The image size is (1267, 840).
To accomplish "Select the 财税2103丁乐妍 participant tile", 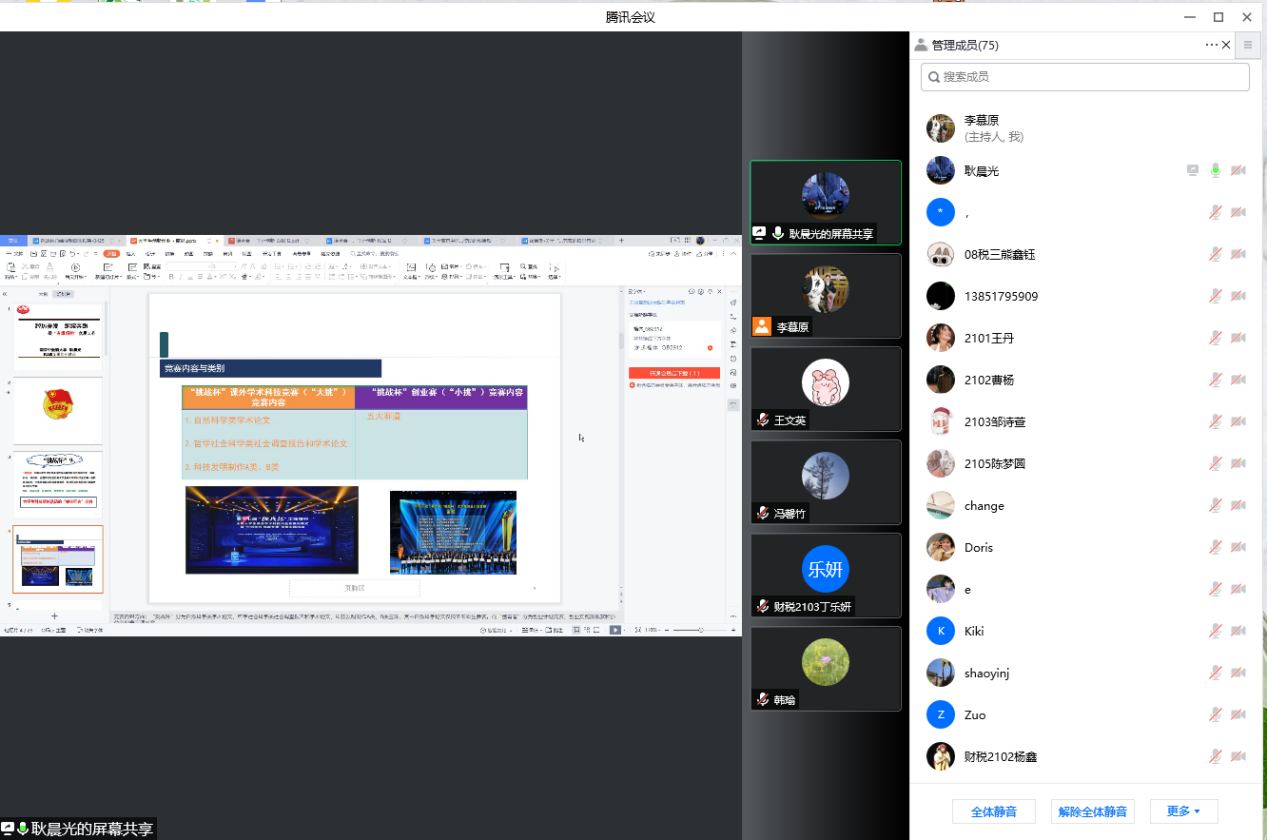I will (825, 574).
